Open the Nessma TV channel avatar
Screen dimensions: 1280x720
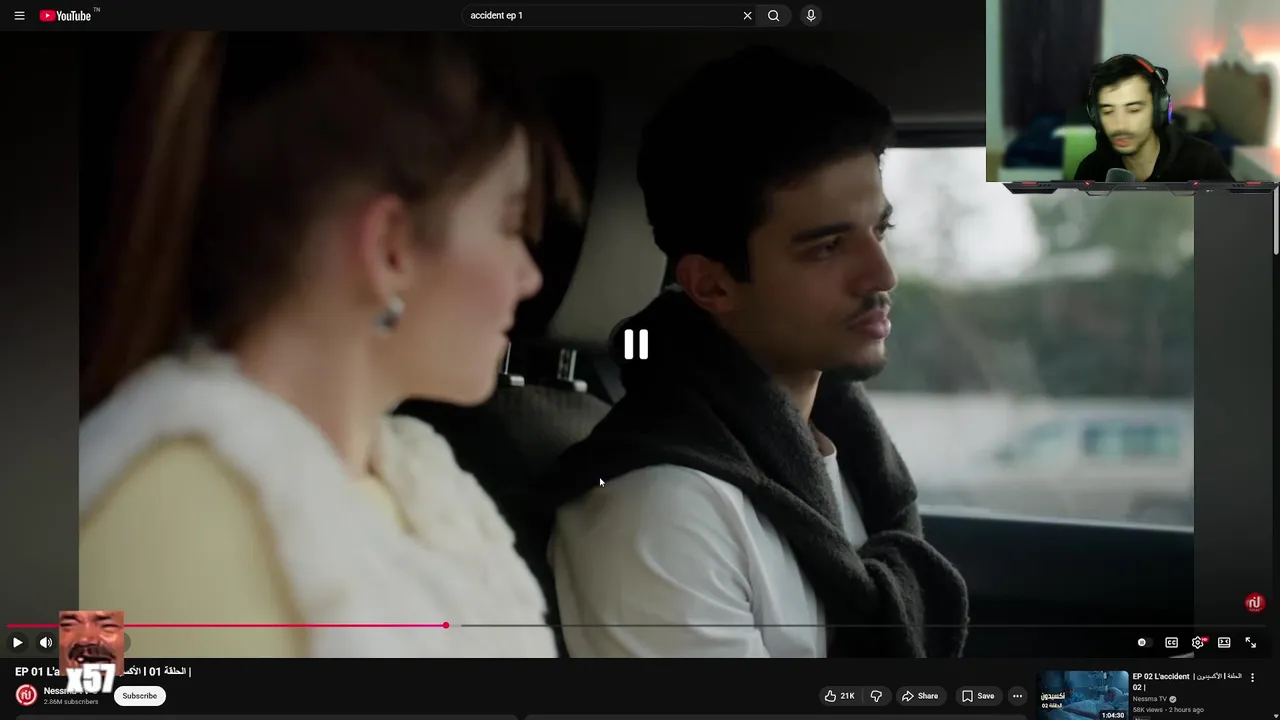[26, 695]
